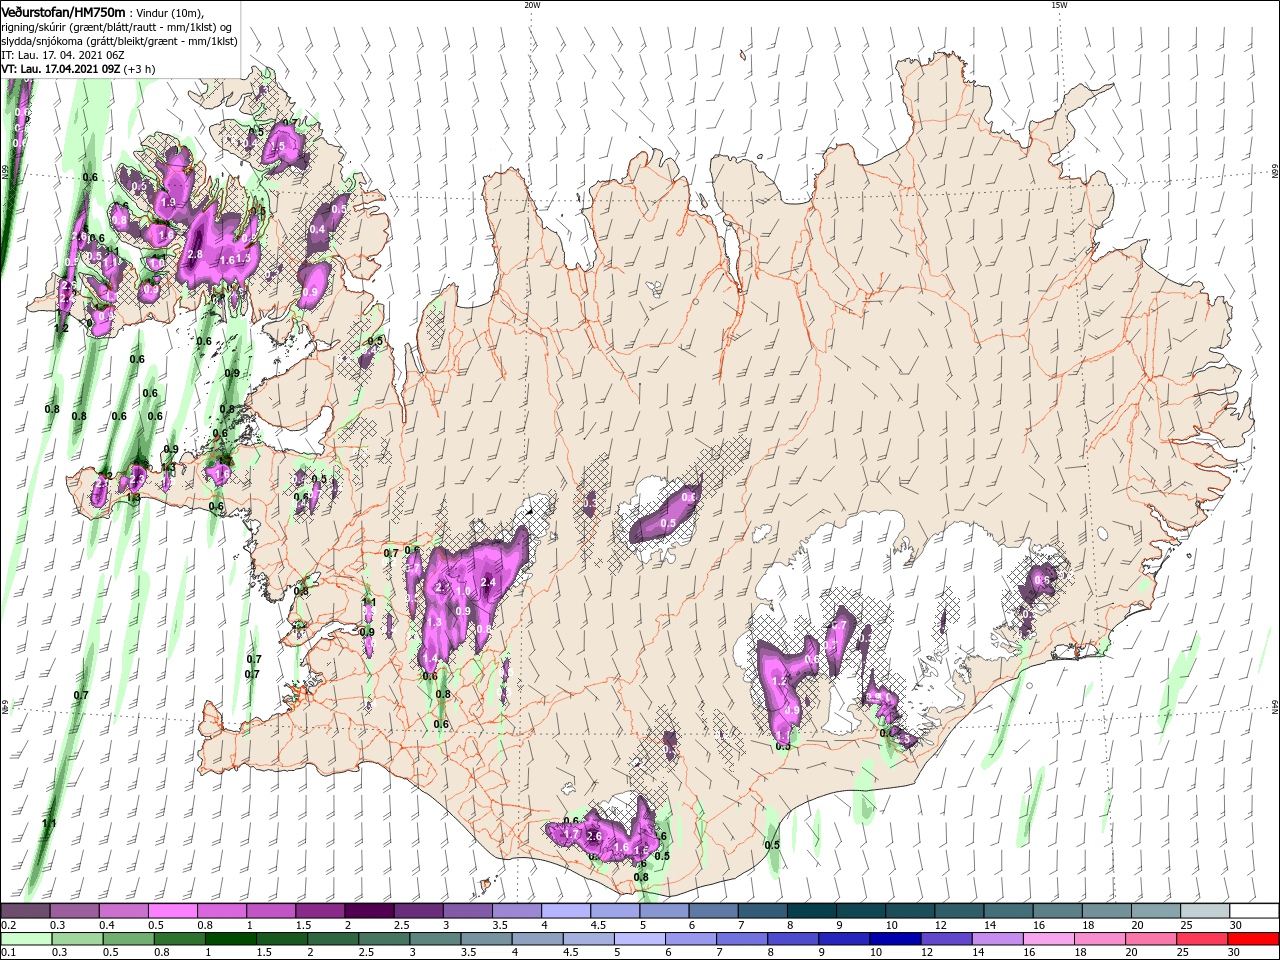The height and width of the screenshot is (960, 1280).
Task: Click the bright pink 0.5 swatch in the upper snow legend
Action: (x=172, y=911)
